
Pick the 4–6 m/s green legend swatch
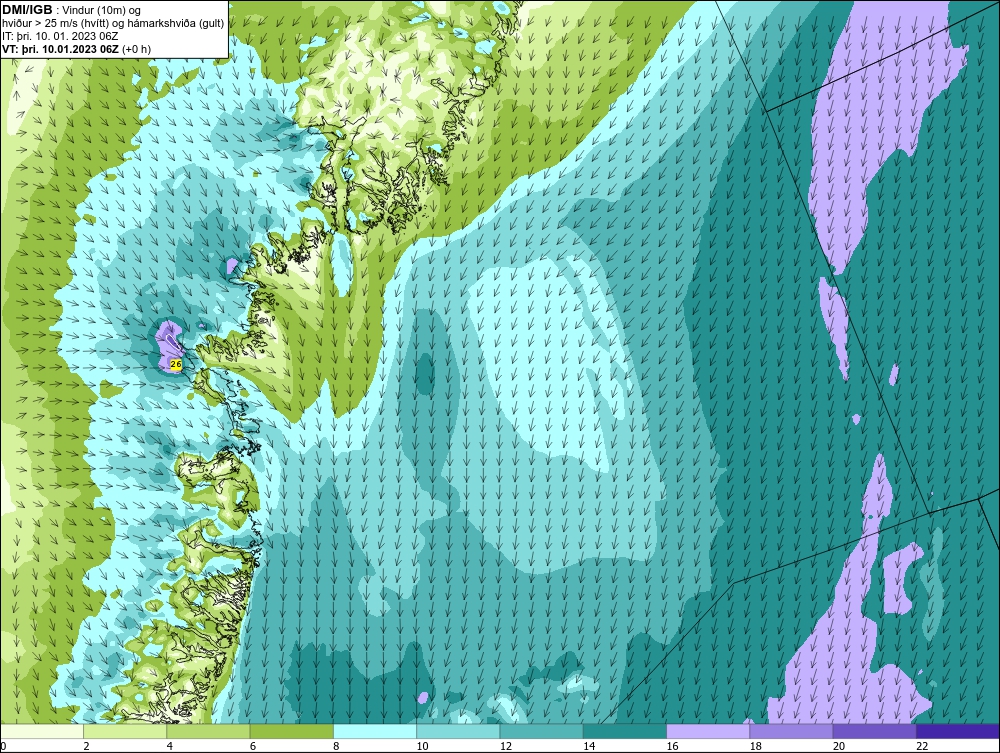209,731
